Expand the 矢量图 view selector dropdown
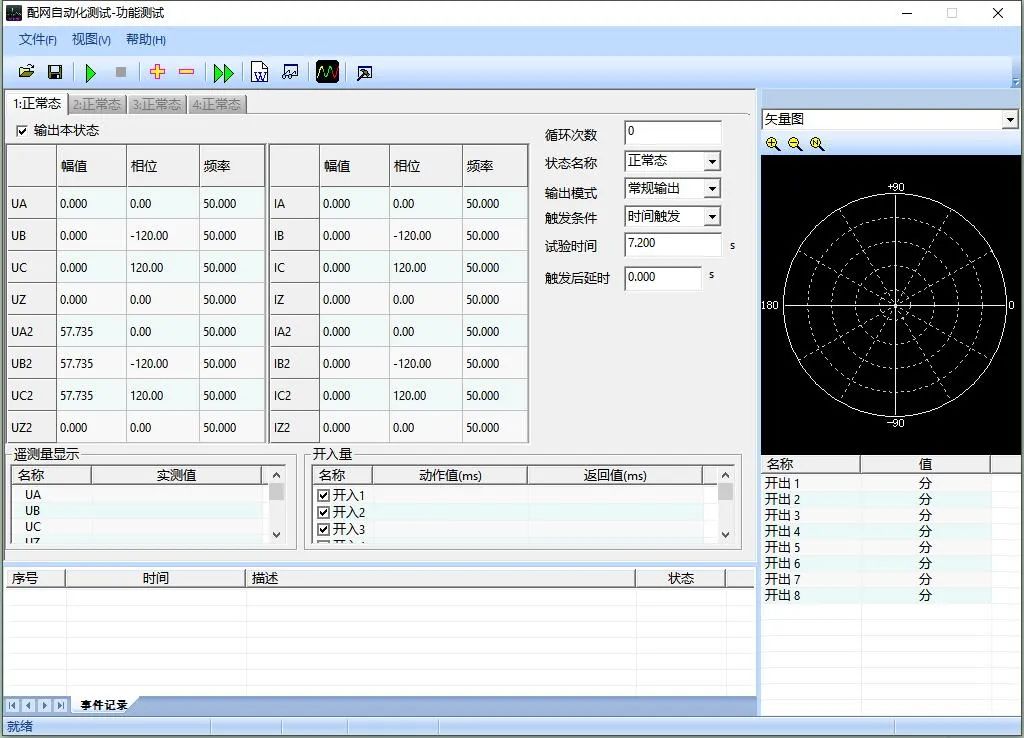The height and width of the screenshot is (738, 1024). coord(1009,120)
